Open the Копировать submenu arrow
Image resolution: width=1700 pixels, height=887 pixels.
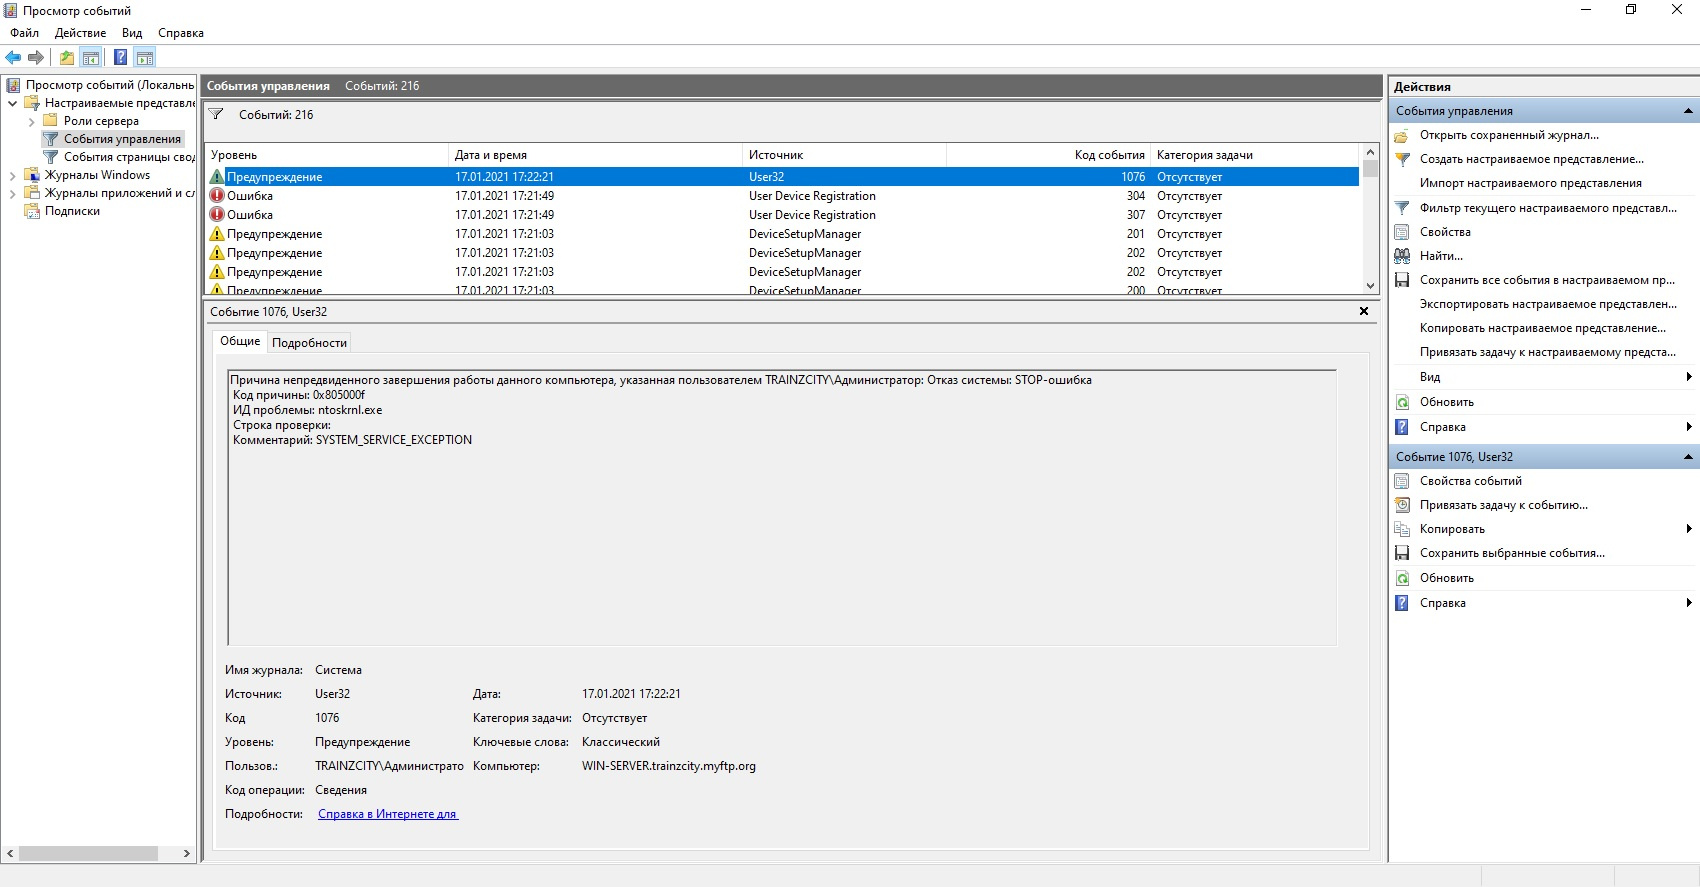(1688, 529)
